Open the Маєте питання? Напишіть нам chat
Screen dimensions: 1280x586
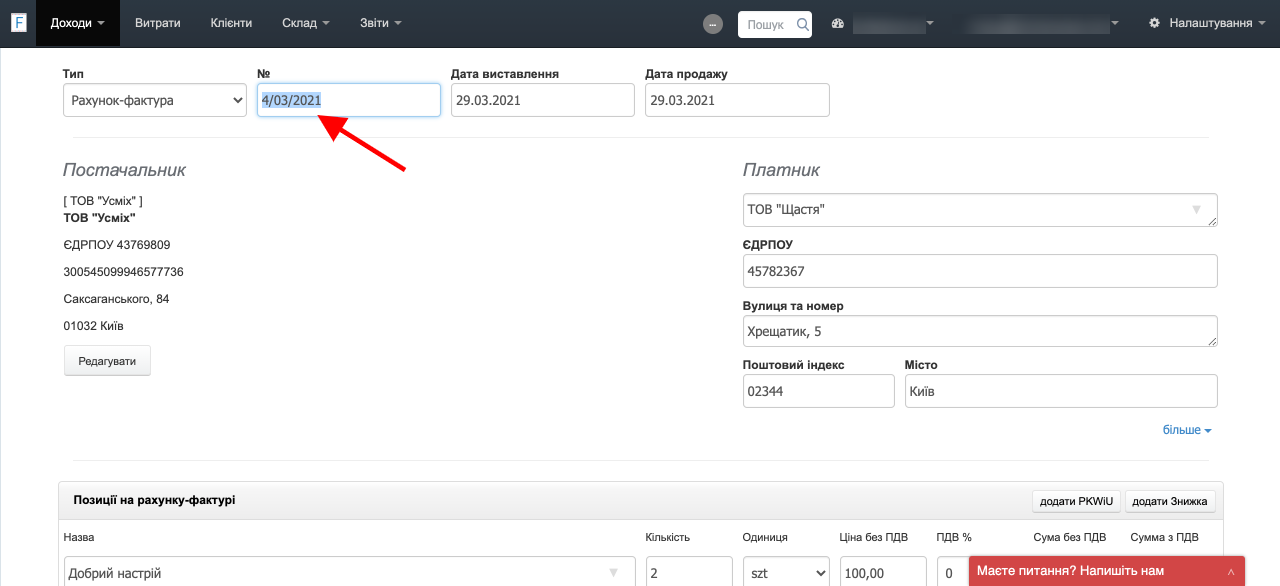coord(1107,571)
